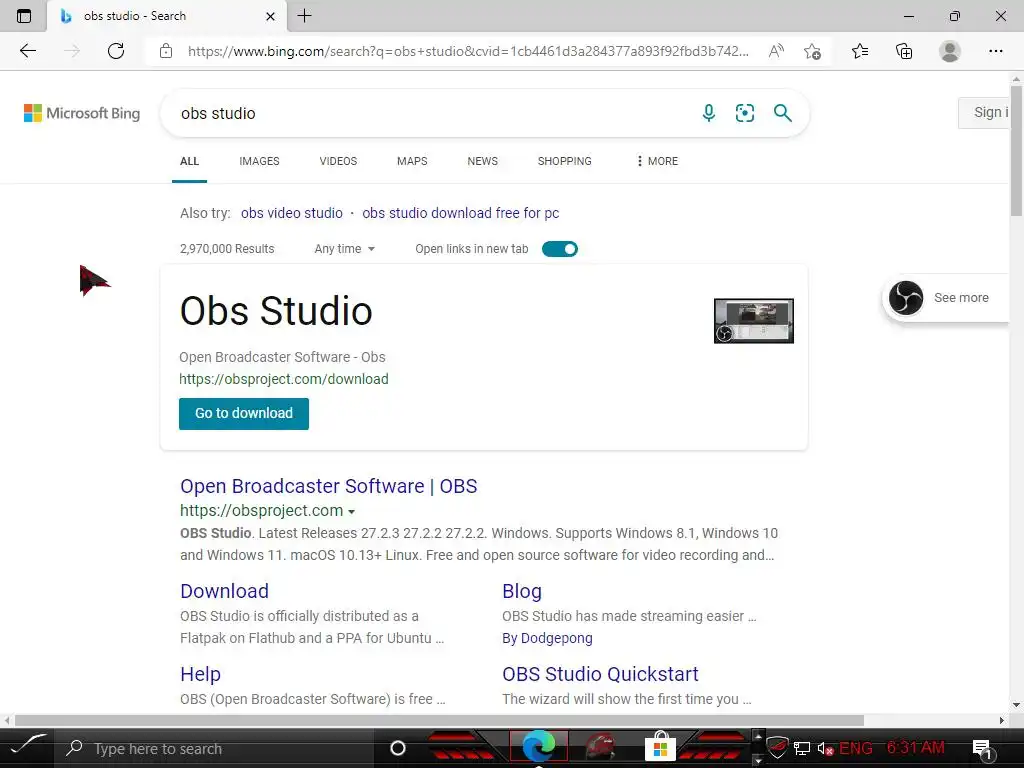Click the Bing magnifier search button

click(x=782, y=113)
